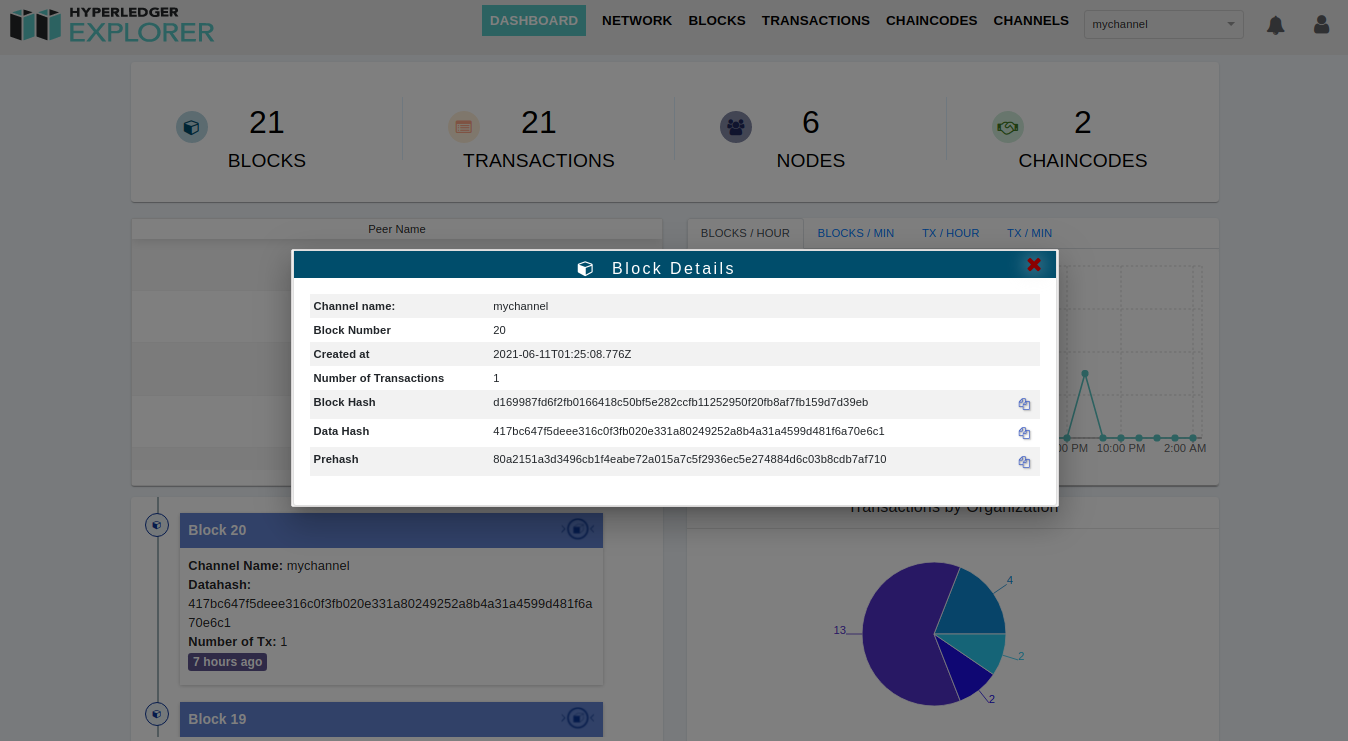1348x741 pixels.
Task: Open notifications via the bell icon
Action: click(x=1276, y=24)
